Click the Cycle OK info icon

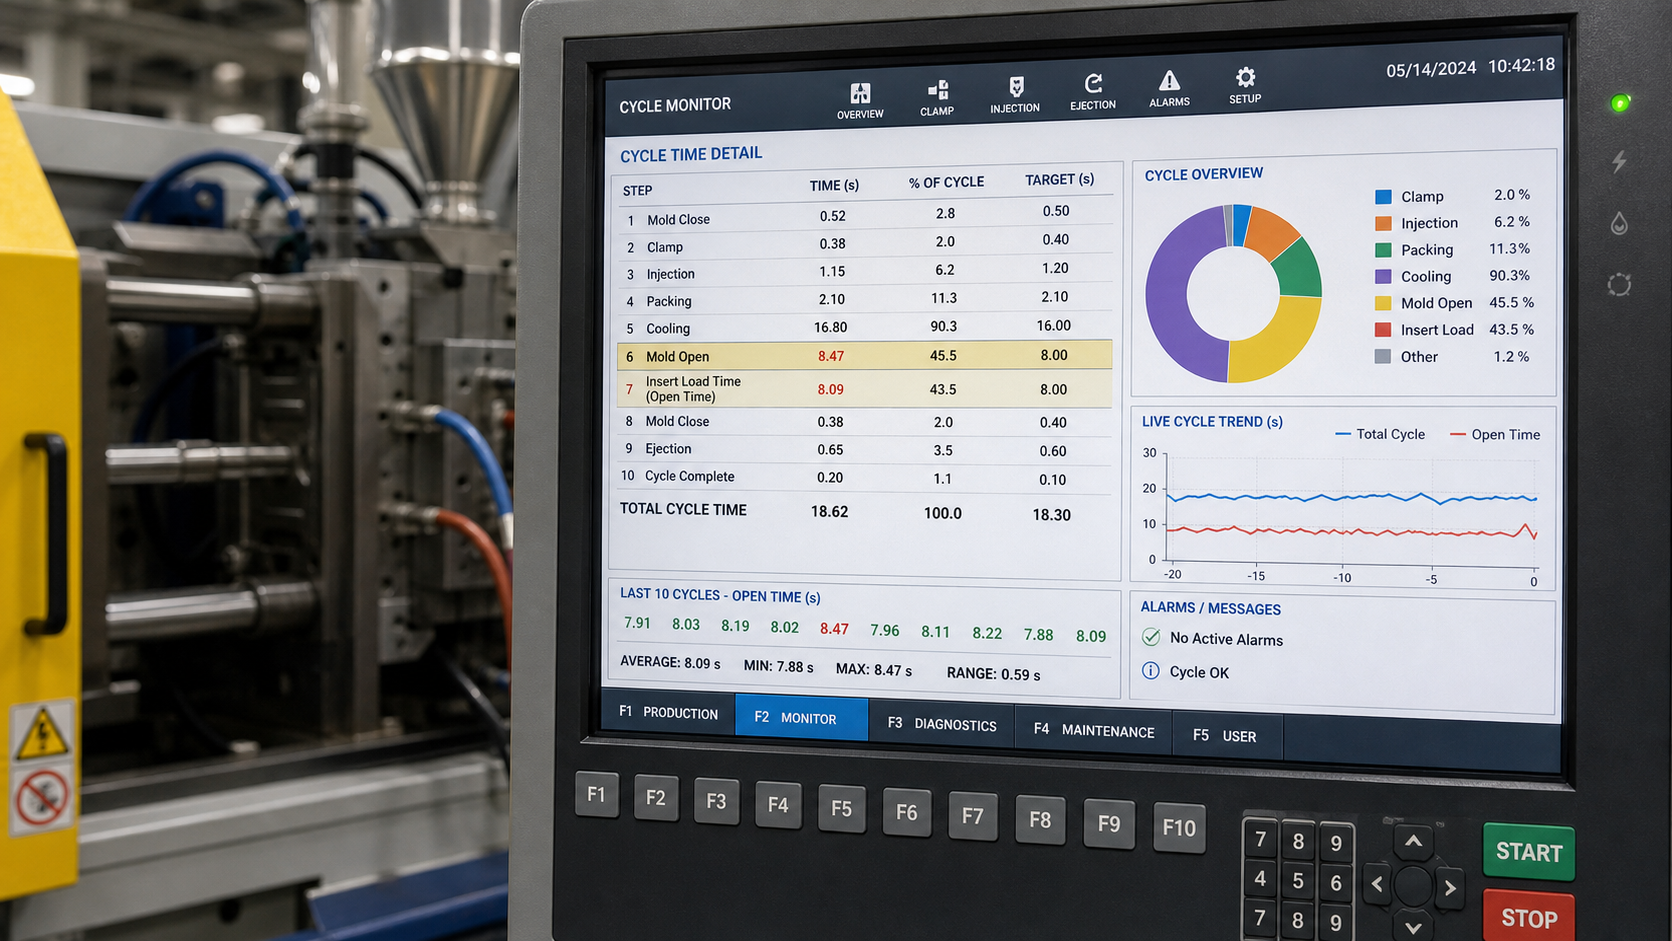coord(1151,671)
